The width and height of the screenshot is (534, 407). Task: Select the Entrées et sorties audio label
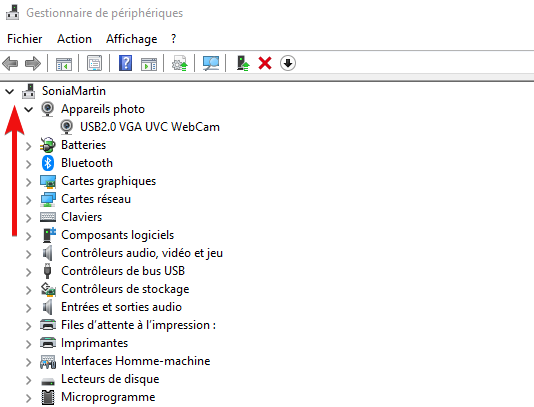[x=121, y=307]
